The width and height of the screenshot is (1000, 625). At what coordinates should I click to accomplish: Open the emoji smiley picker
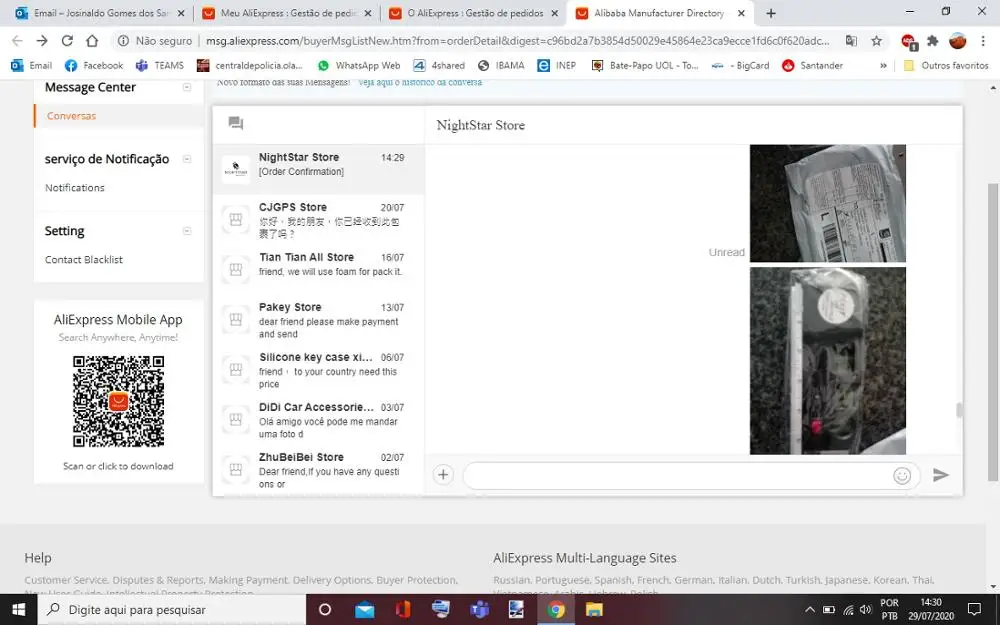coord(902,475)
